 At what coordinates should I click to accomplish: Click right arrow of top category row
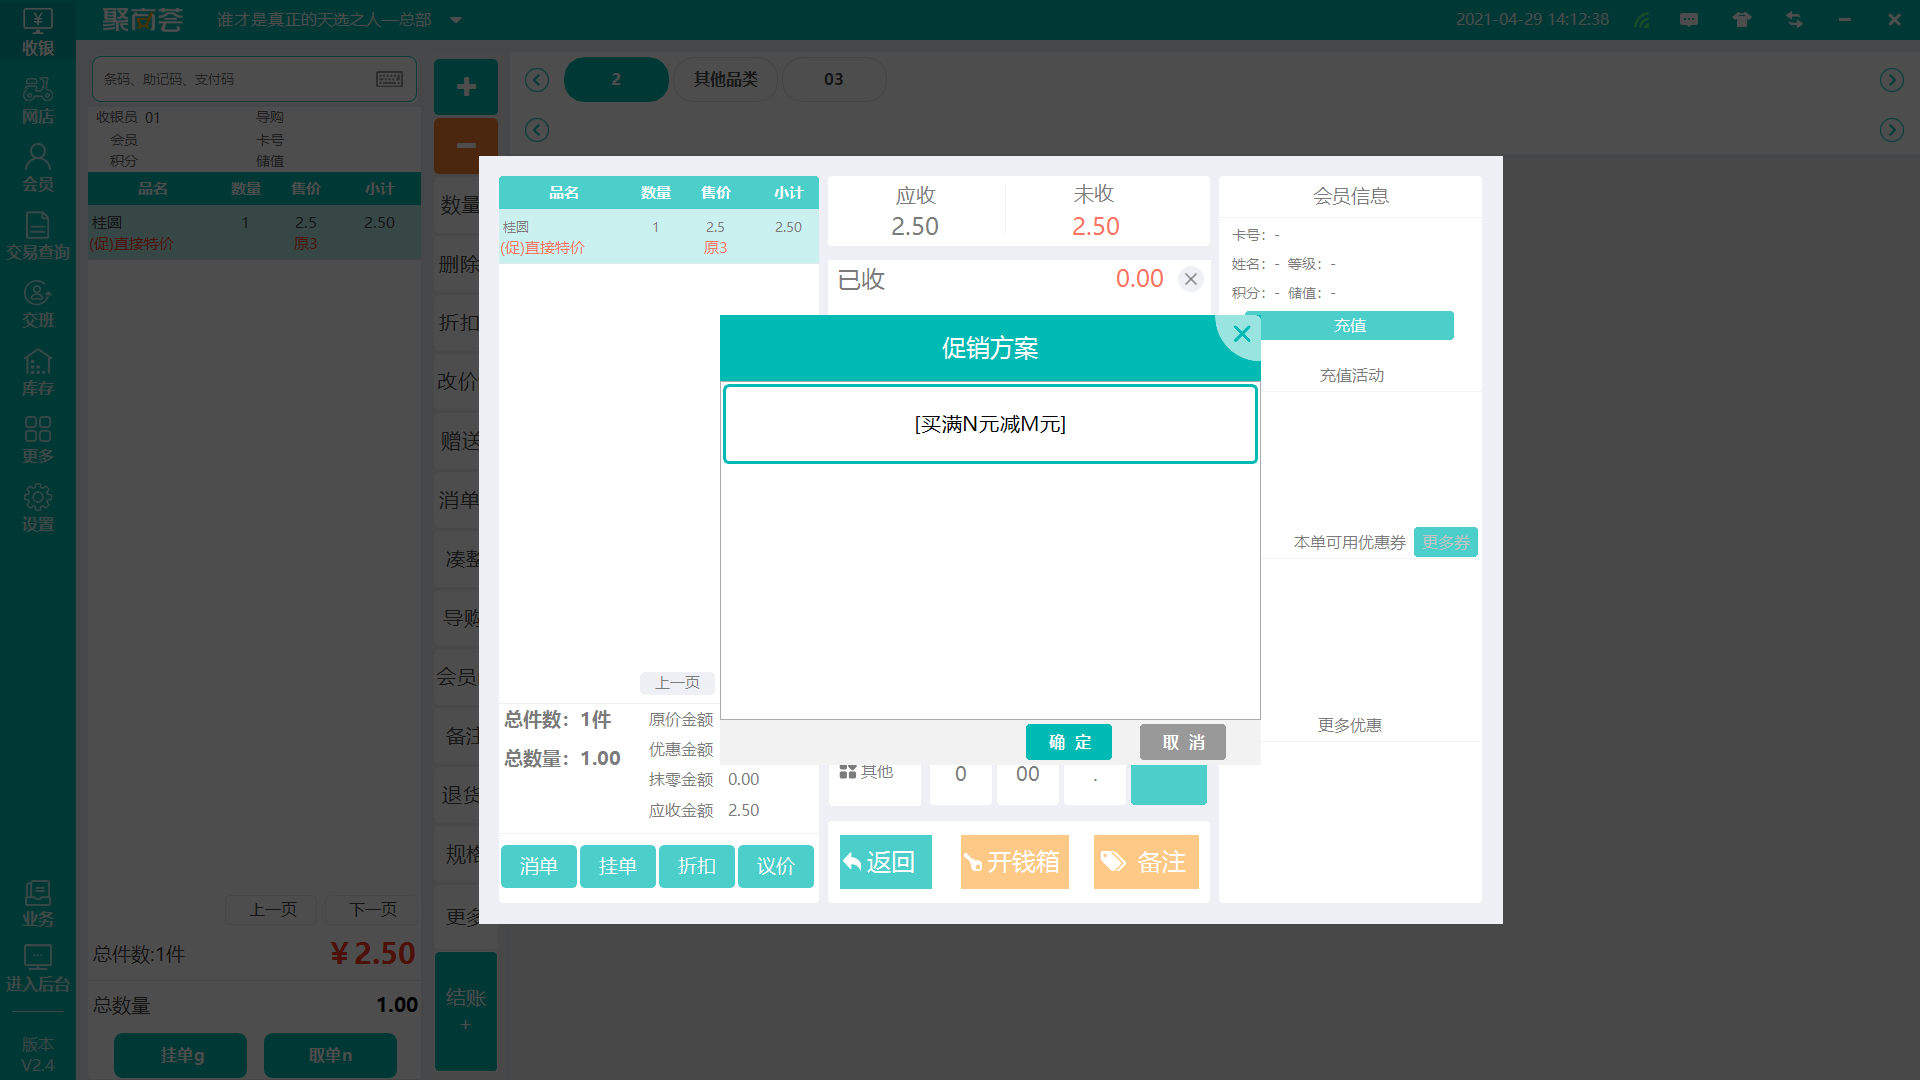click(x=1891, y=80)
